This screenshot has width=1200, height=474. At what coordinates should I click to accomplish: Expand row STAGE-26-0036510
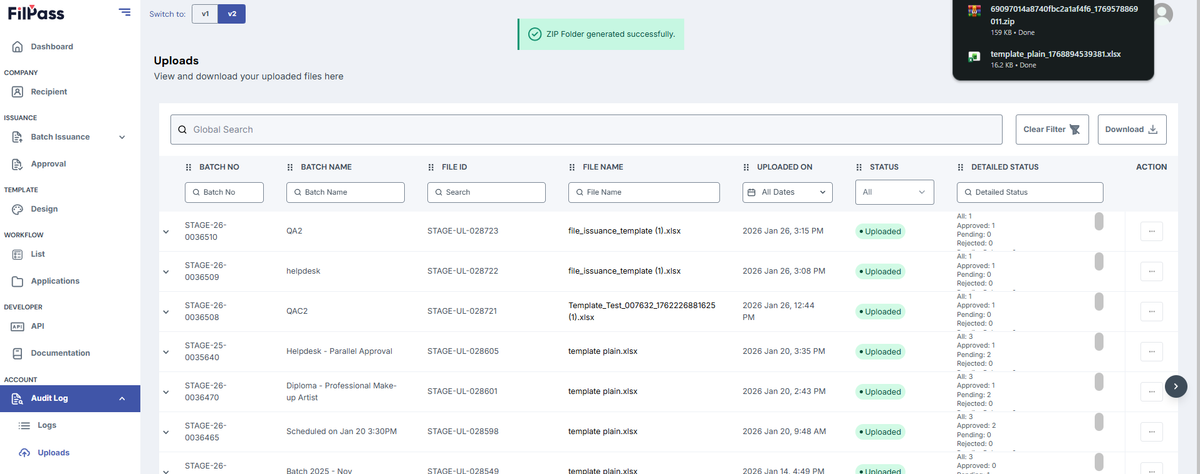(x=166, y=231)
